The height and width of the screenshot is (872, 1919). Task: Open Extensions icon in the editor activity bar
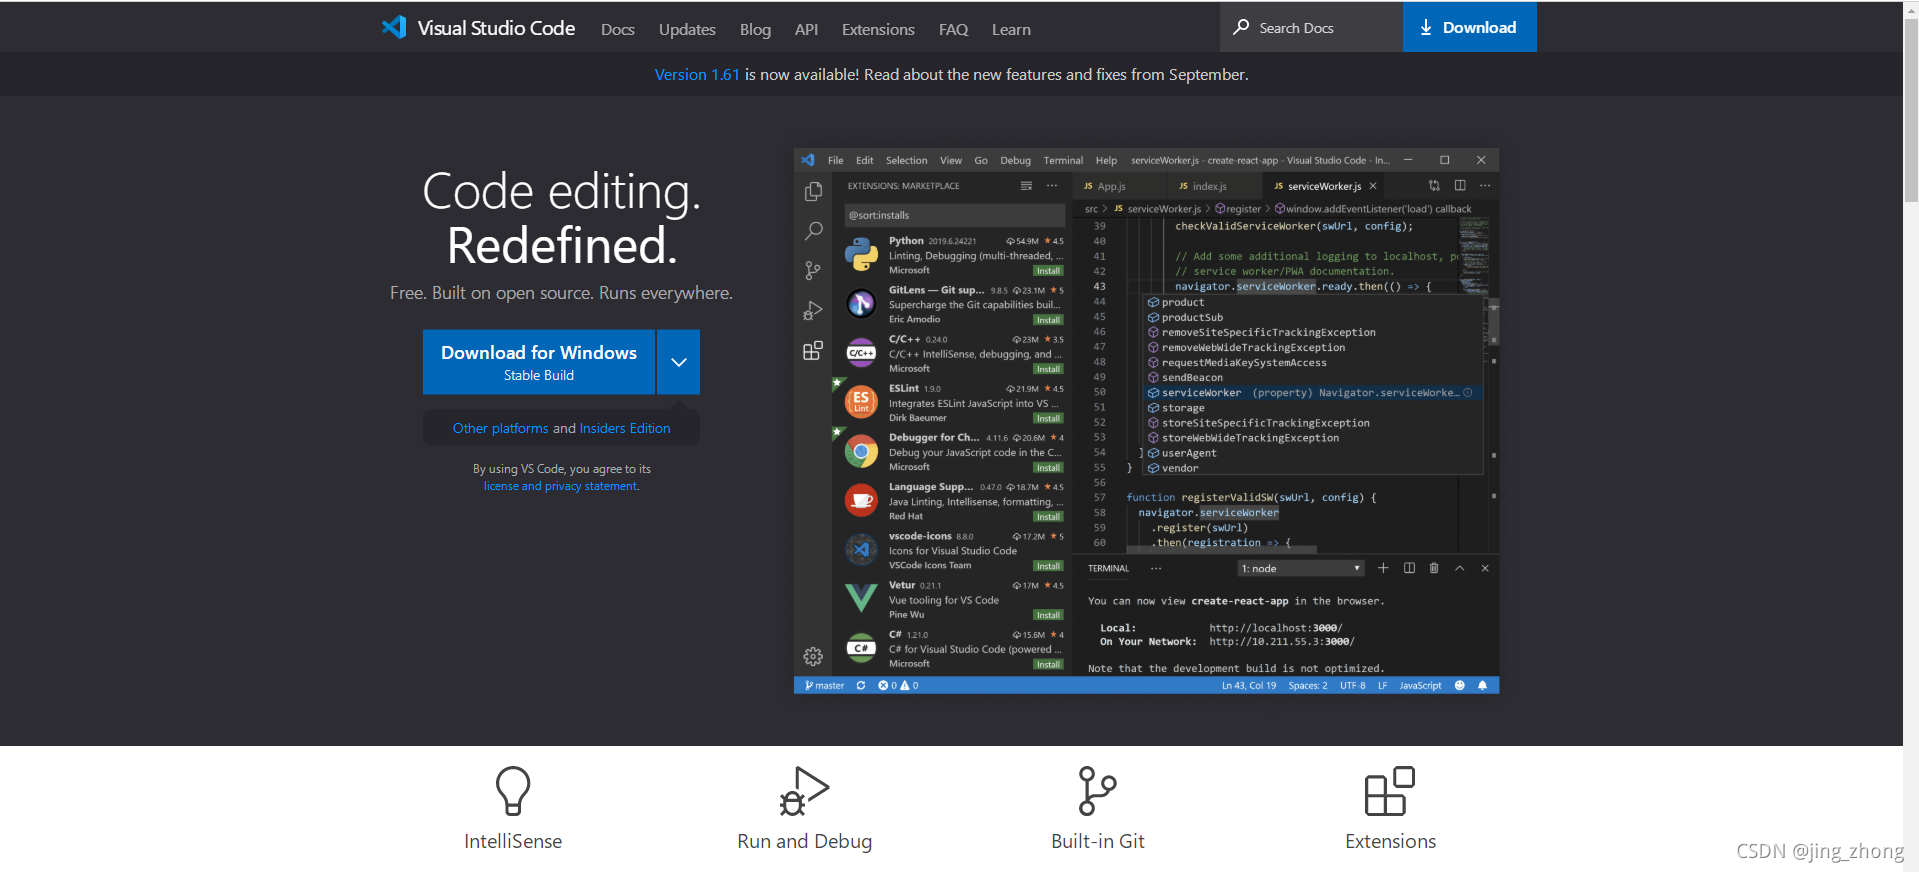click(x=813, y=351)
